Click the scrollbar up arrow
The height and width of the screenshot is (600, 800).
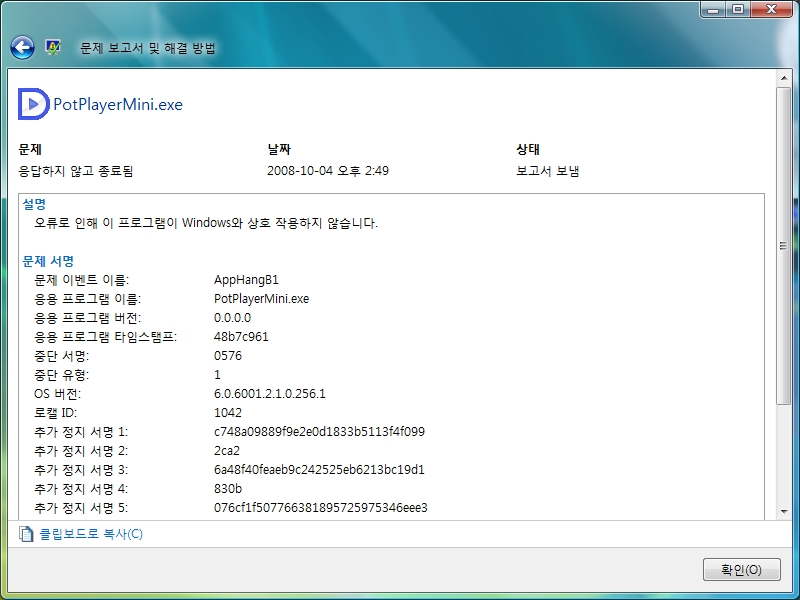pos(784,78)
